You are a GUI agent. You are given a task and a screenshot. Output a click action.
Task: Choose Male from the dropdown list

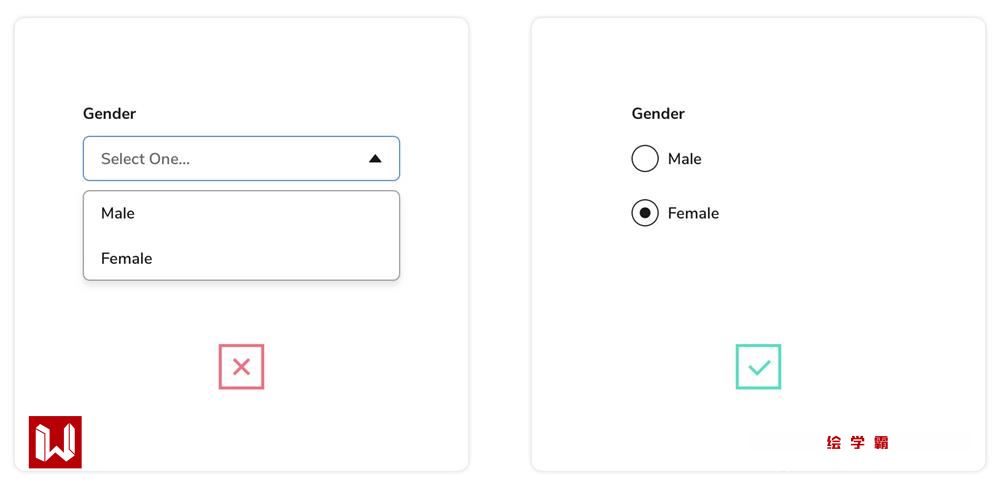point(118,213)
